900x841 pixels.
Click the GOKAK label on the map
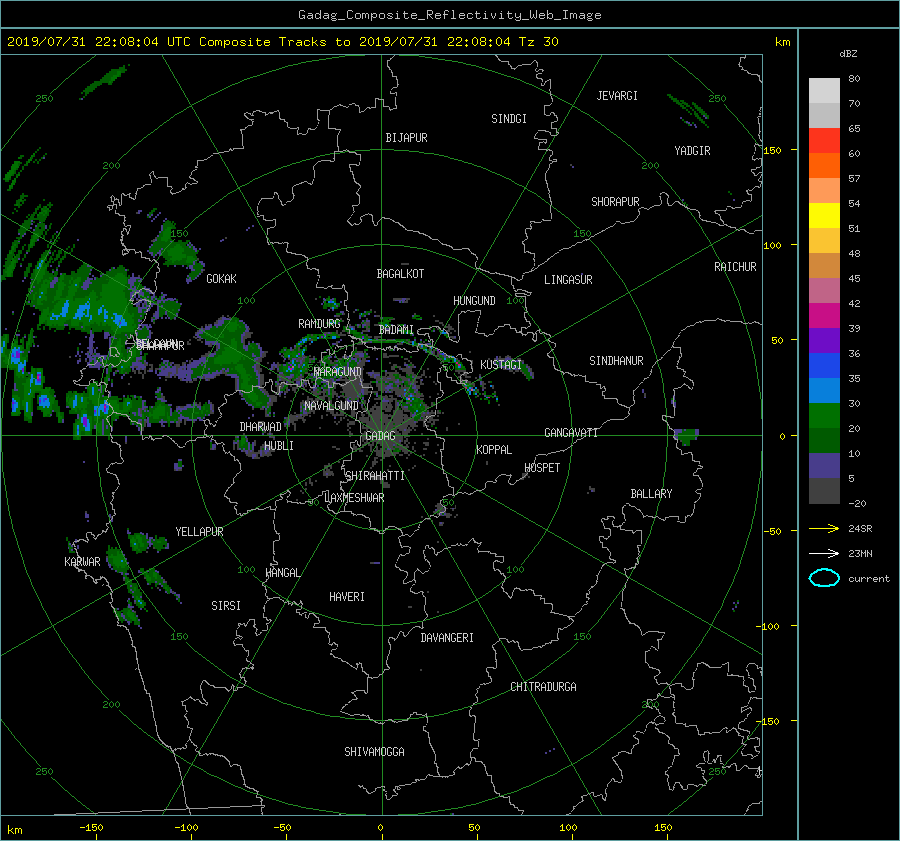tap(222, 279)
